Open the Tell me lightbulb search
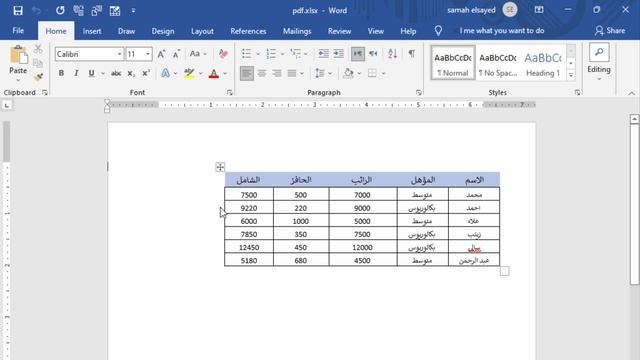The width and height of the screenshot is (640, 360). click(438, 31)
